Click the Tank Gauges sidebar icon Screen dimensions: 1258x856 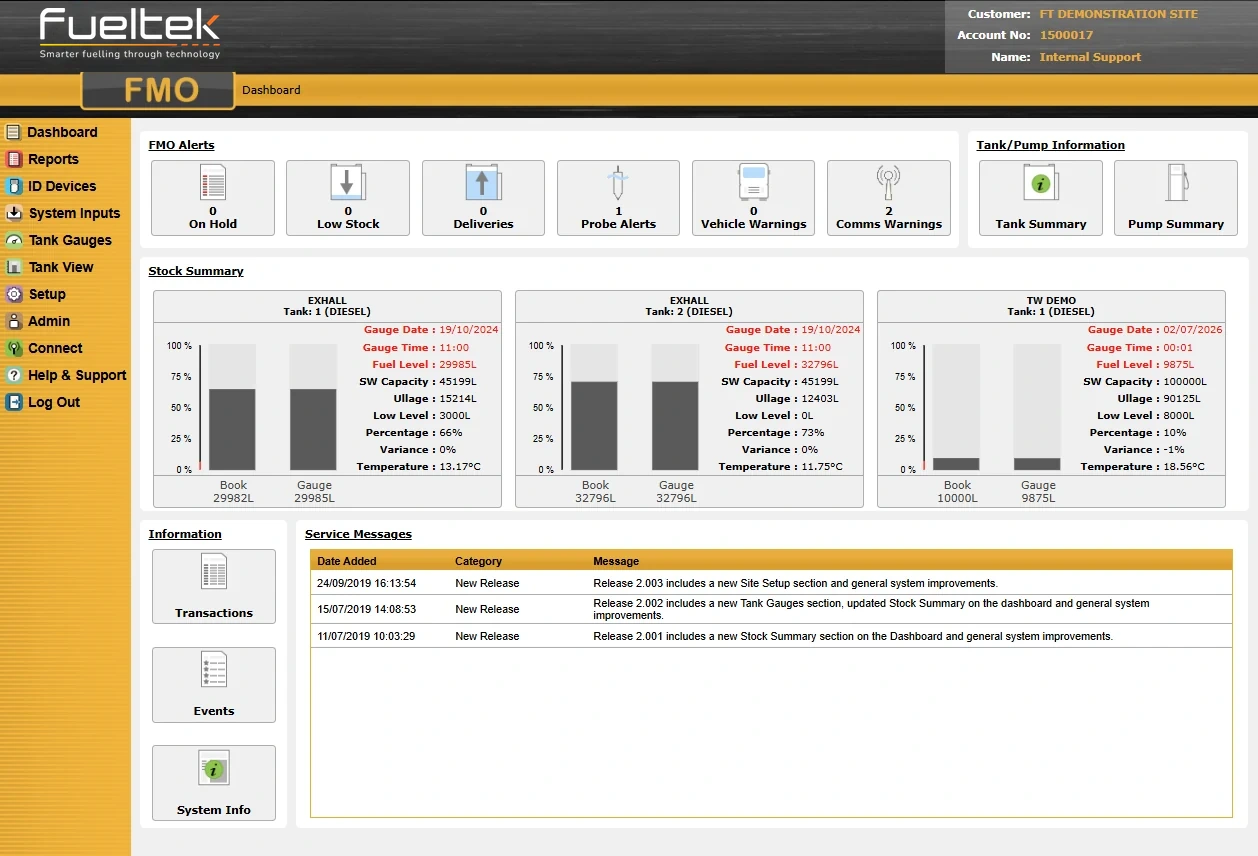[x=13, y=240]
